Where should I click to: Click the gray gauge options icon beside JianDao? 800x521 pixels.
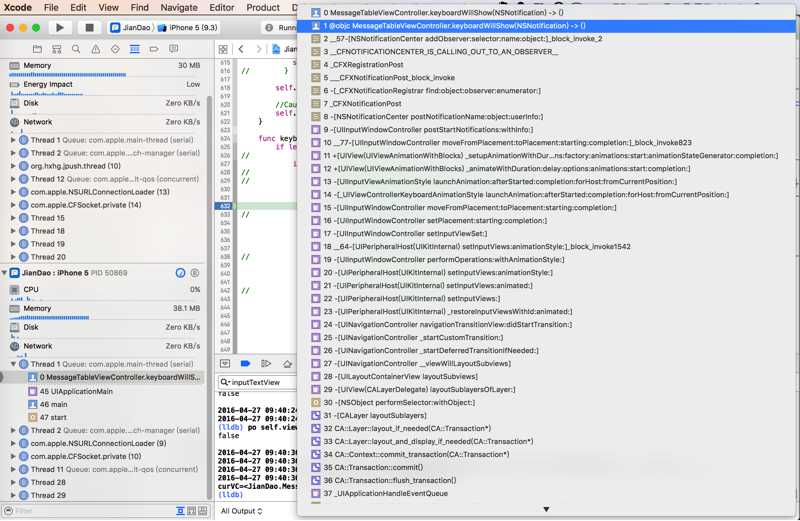(195, 273)
